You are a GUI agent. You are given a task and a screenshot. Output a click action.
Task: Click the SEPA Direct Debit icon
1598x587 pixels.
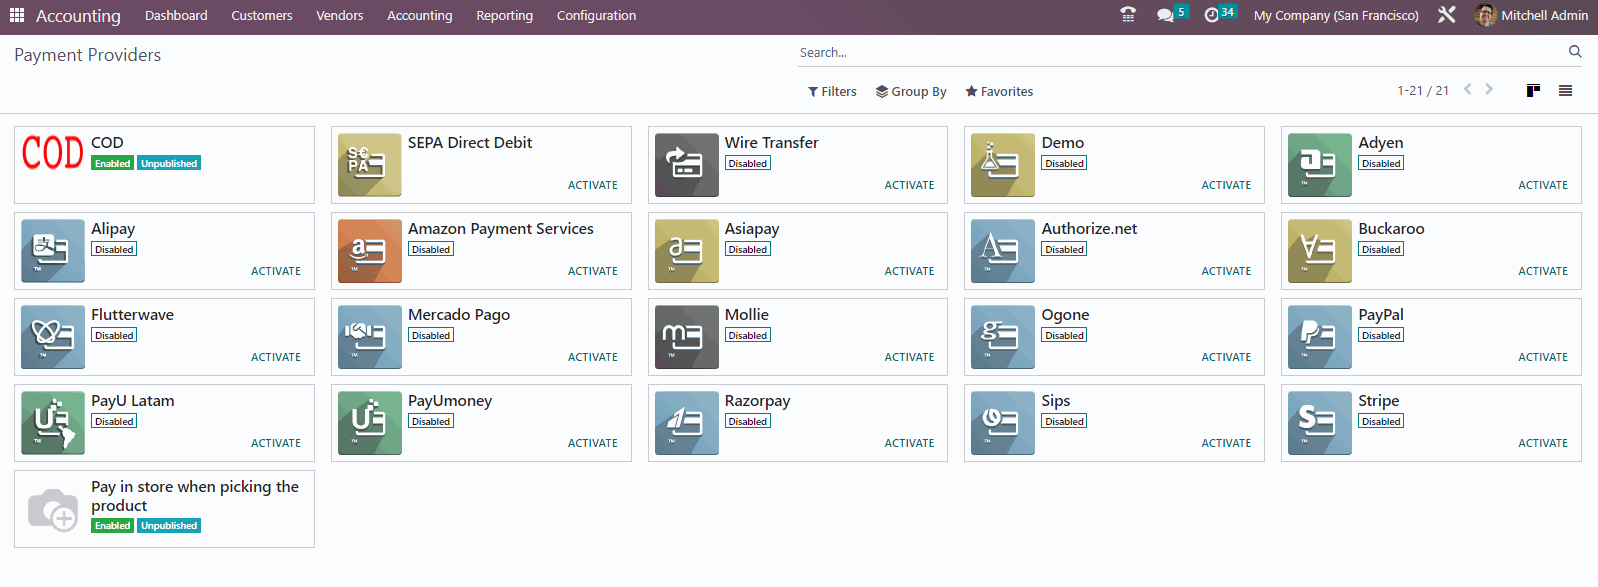tap(369, 165)
